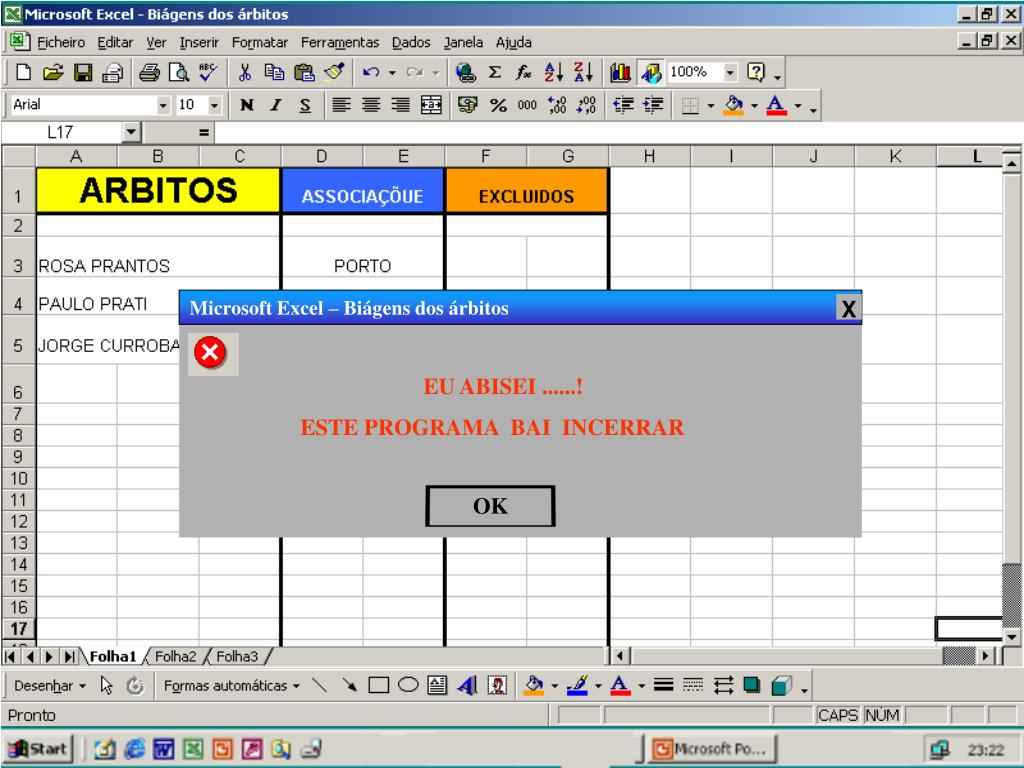Select the Text Box tool

pyautogui.click(x=437, y=685)
